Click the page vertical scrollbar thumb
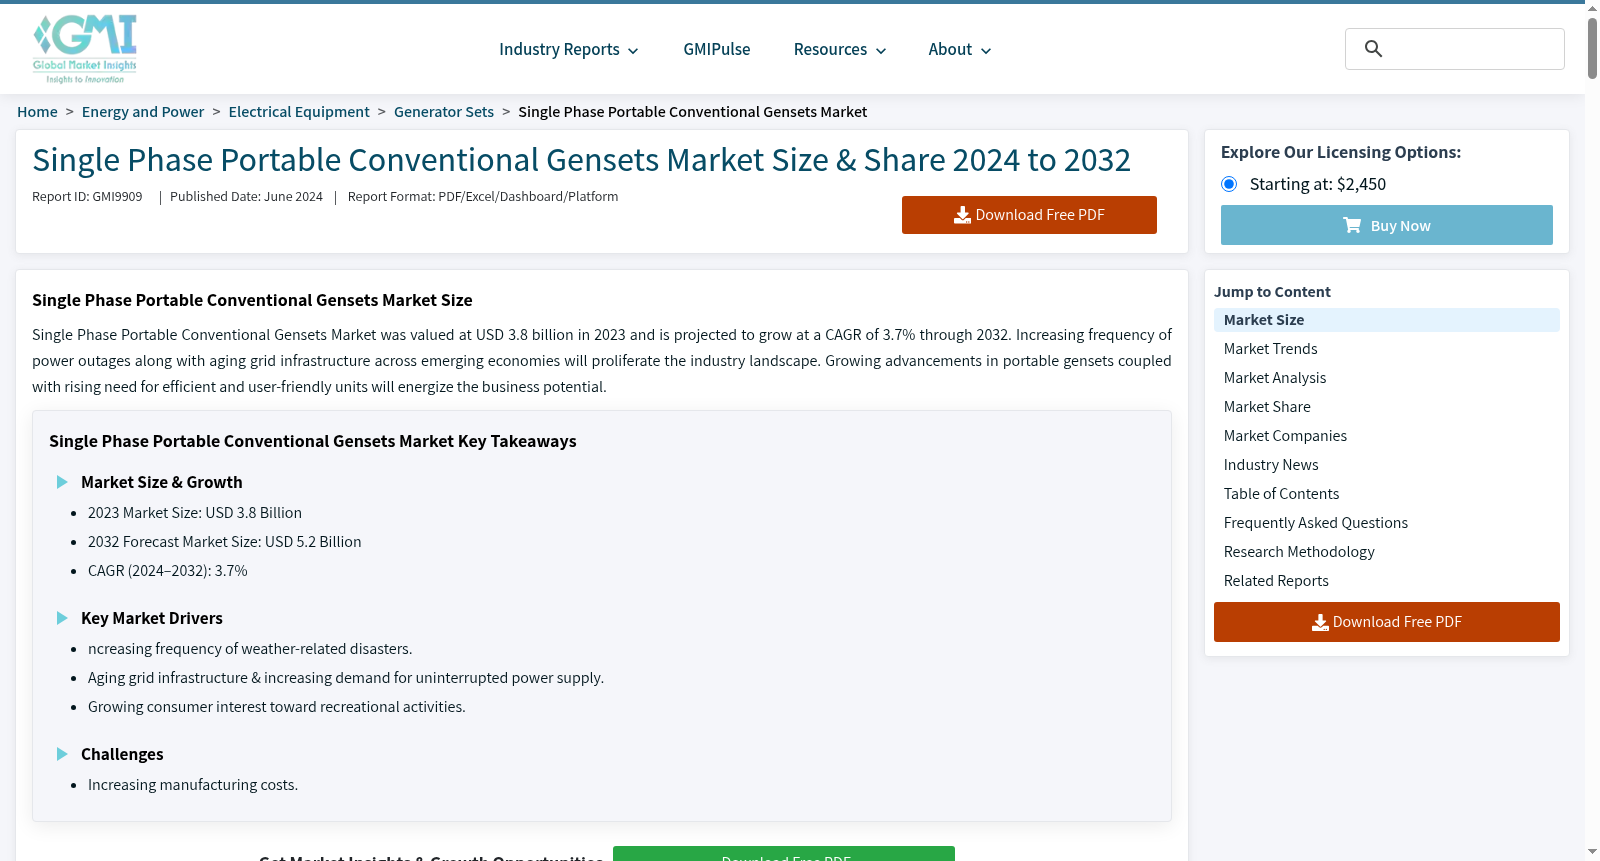 point(1592,47)
